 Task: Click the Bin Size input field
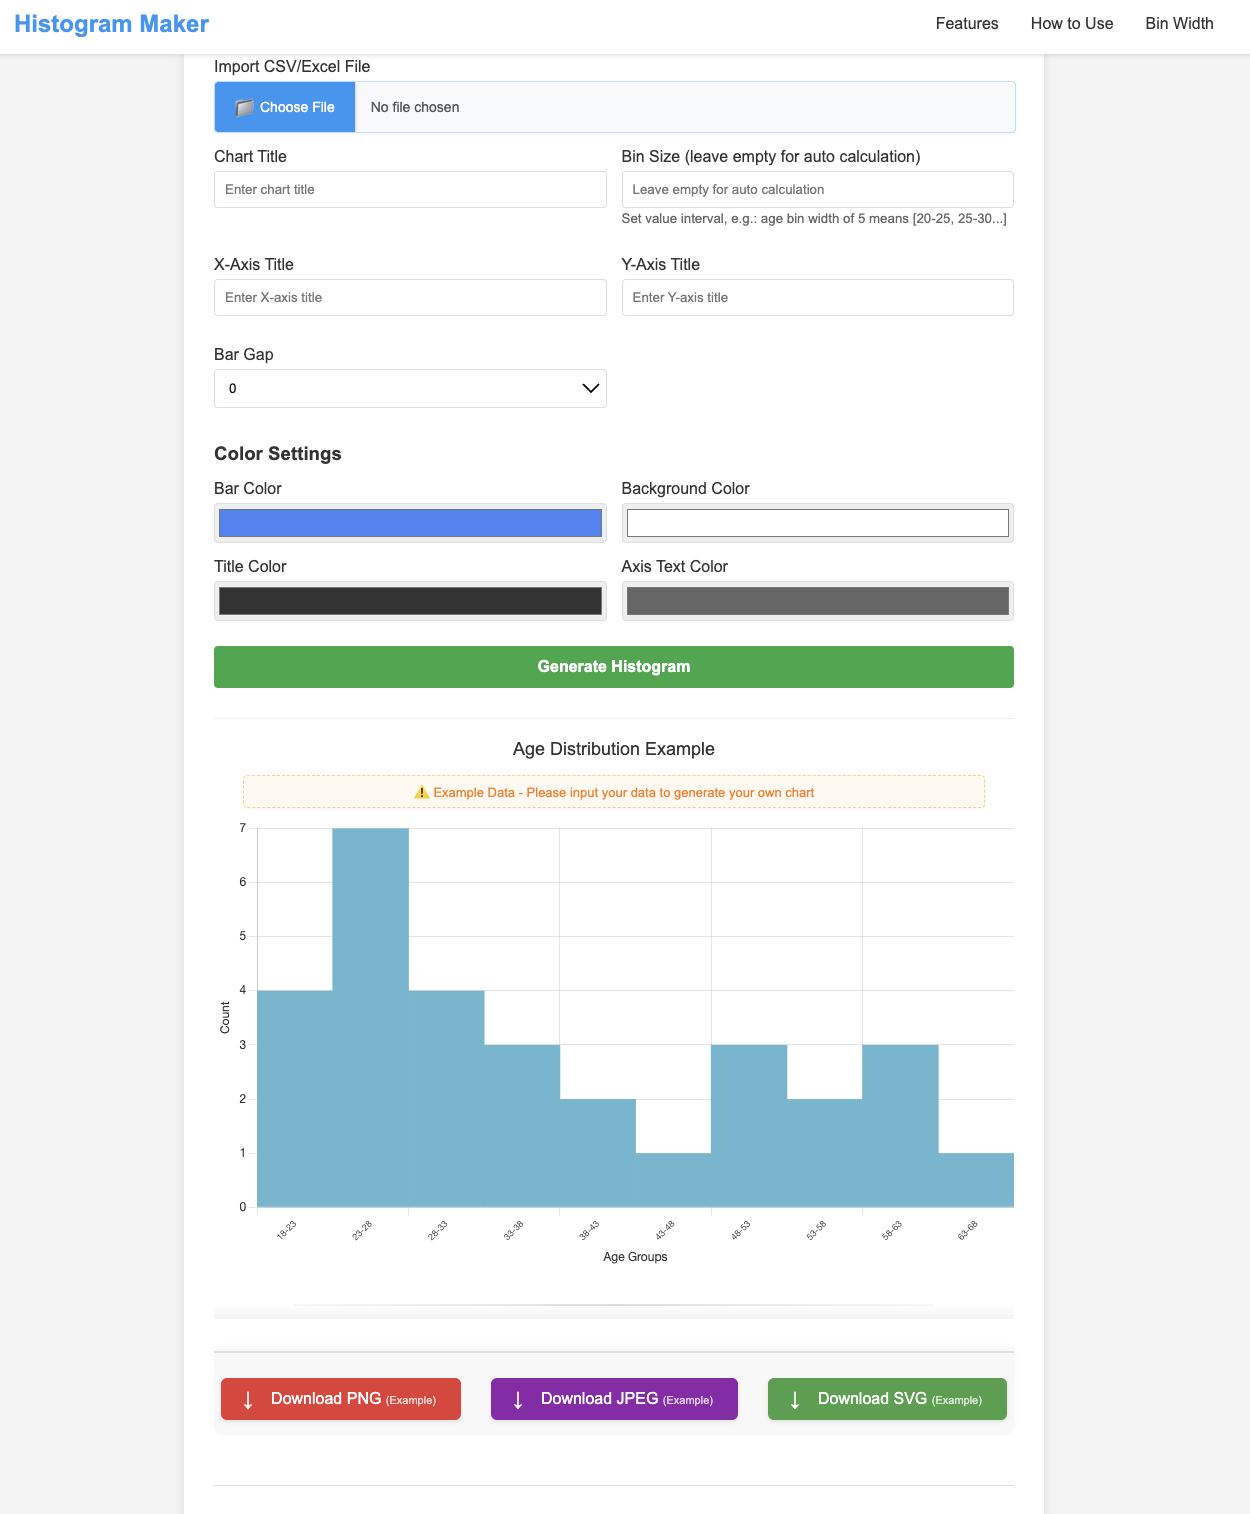pos(817,189)
